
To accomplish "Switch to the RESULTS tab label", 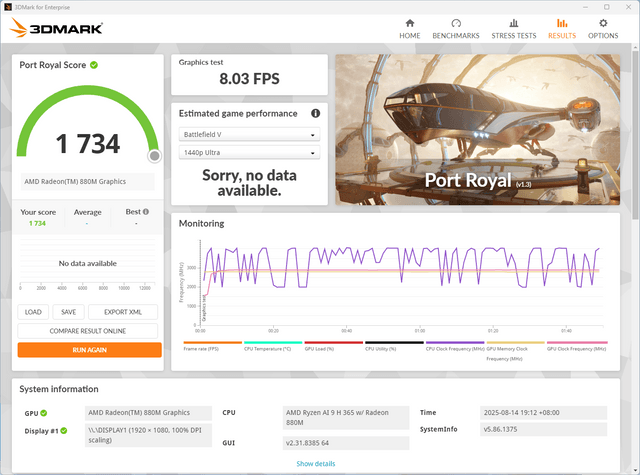I will [562, 36].
